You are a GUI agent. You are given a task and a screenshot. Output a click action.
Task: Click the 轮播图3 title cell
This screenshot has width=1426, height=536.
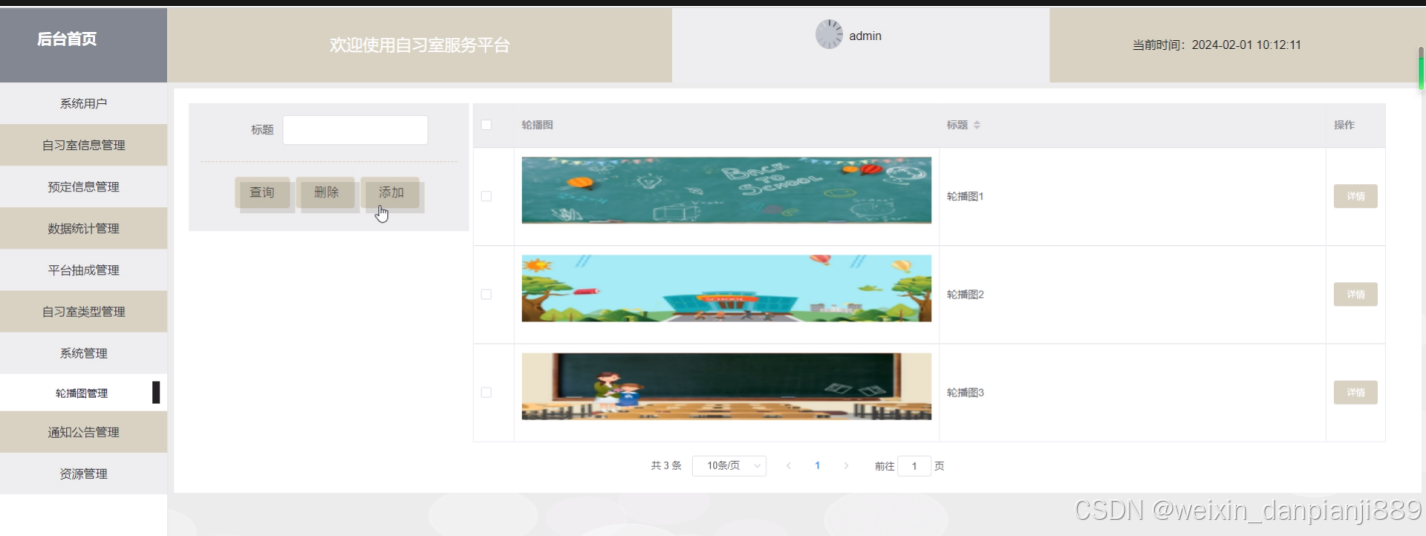pos(966,393)
